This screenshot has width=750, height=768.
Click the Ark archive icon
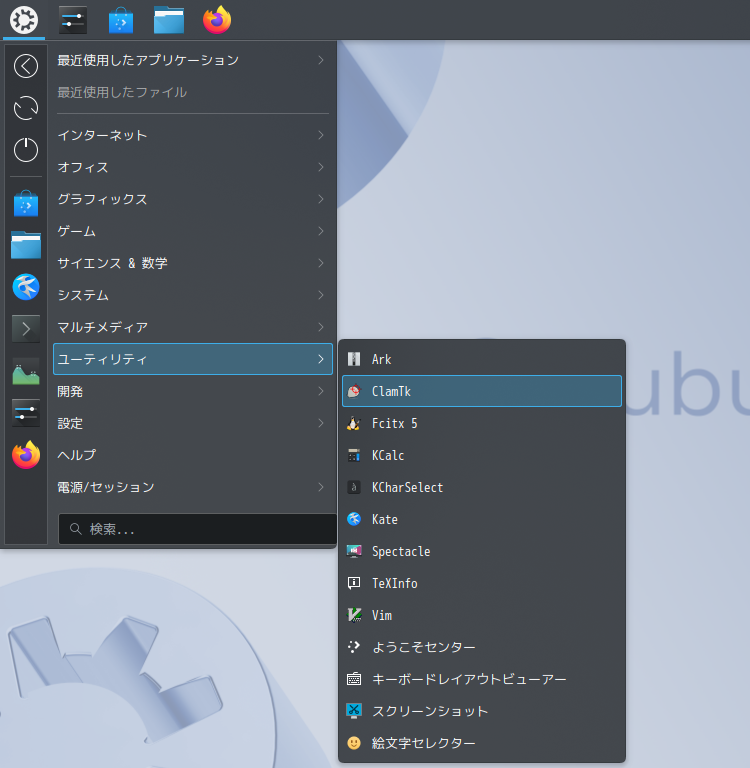[354, 359]
